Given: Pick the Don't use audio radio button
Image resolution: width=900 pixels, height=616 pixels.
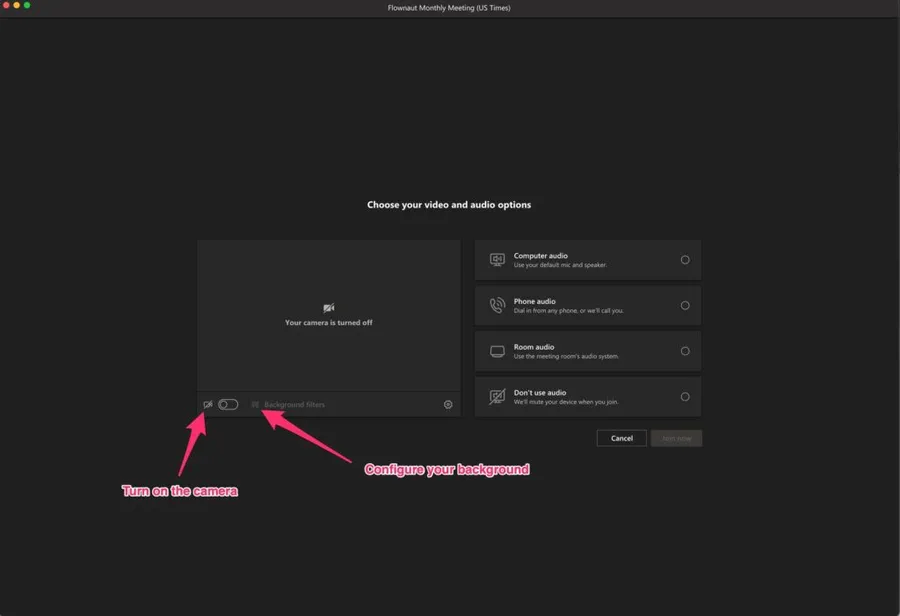Looking at the screenshot, I should coord(685,397).
